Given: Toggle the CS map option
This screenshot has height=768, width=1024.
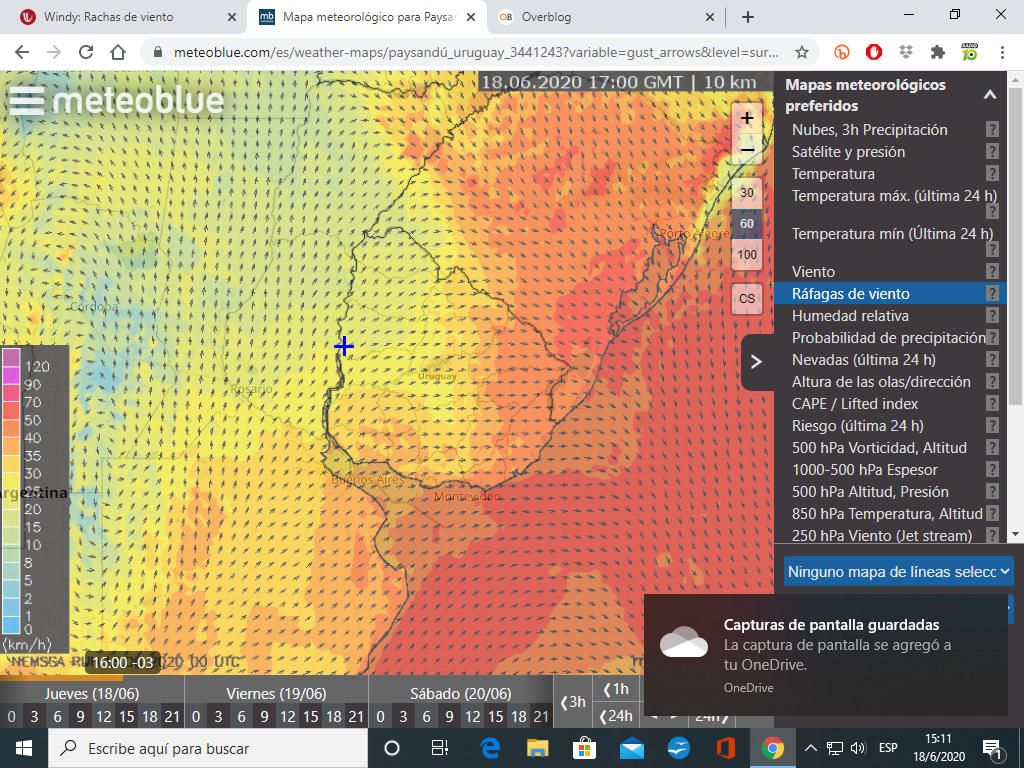Looking at the screenshot, I should pos(747,298).
